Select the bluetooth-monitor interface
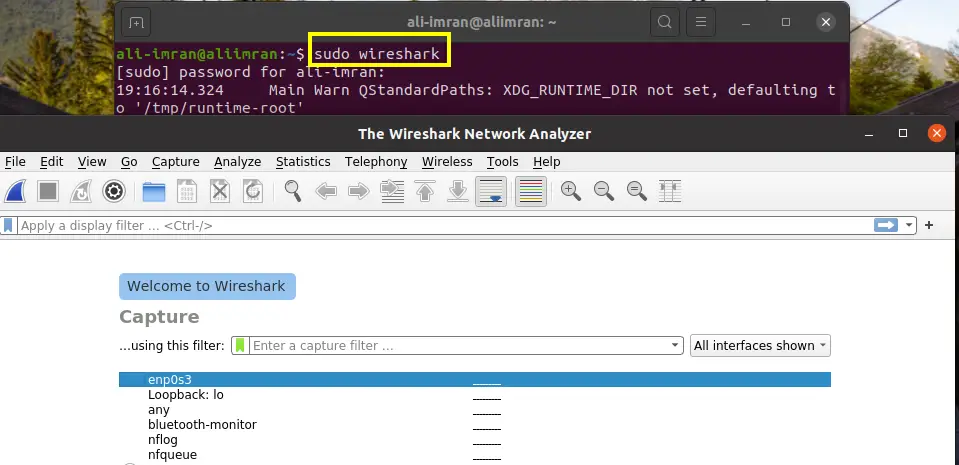 point(475,425)
